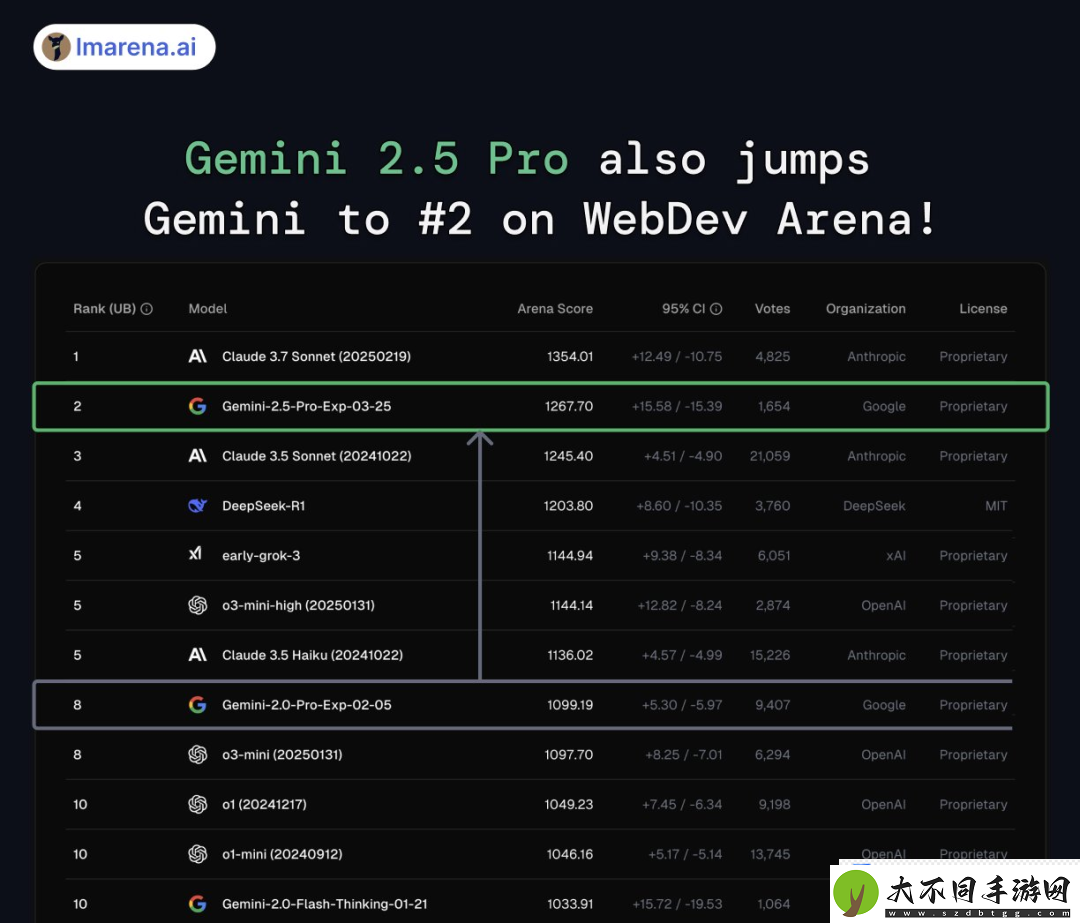Screen dimensions: 1080x923
Task: Click the Google icon for Gemini-2.5-Pro-Exp-03-25
Action: (198, 406)
